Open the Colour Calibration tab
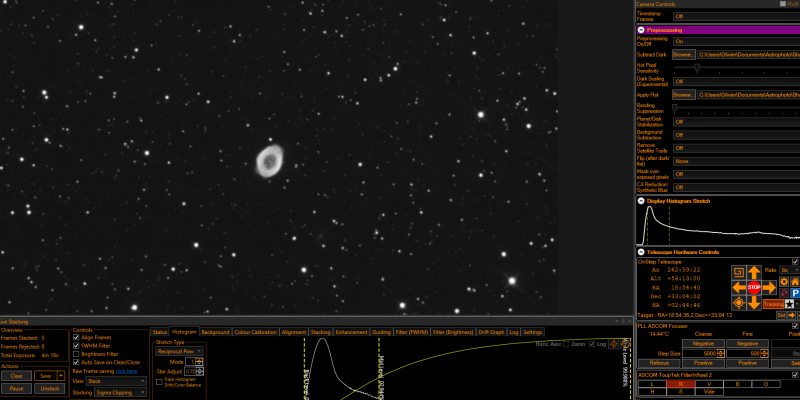This screenshot has width=800, height=400. [x=256, y=332]
